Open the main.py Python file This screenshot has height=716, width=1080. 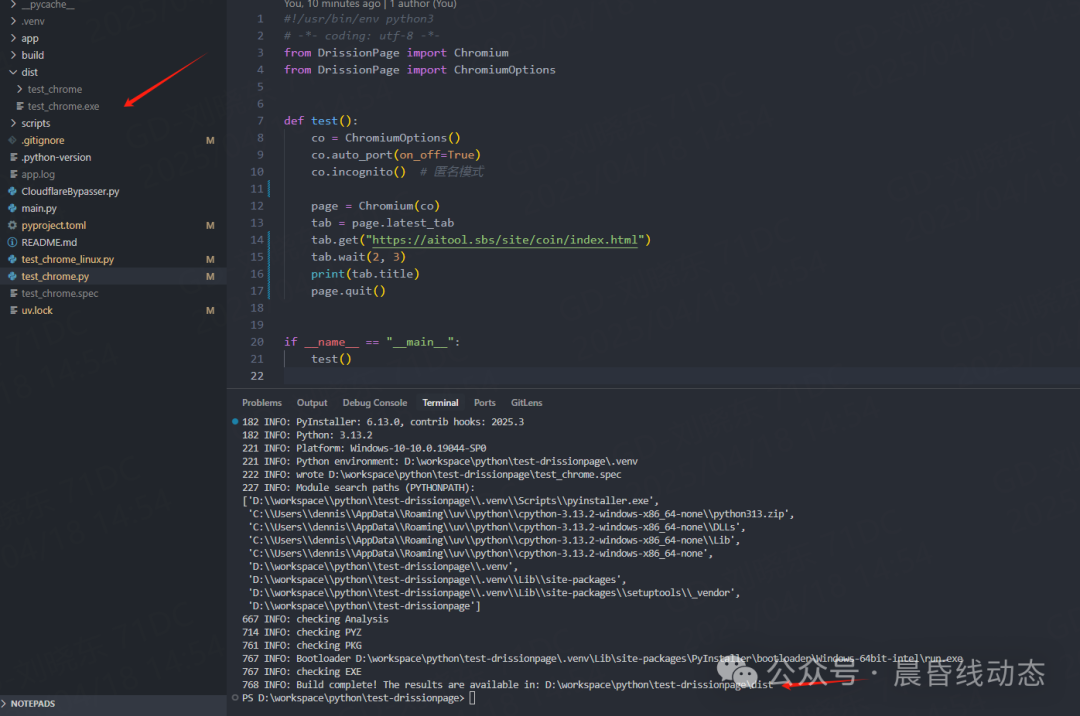[39, 208]
